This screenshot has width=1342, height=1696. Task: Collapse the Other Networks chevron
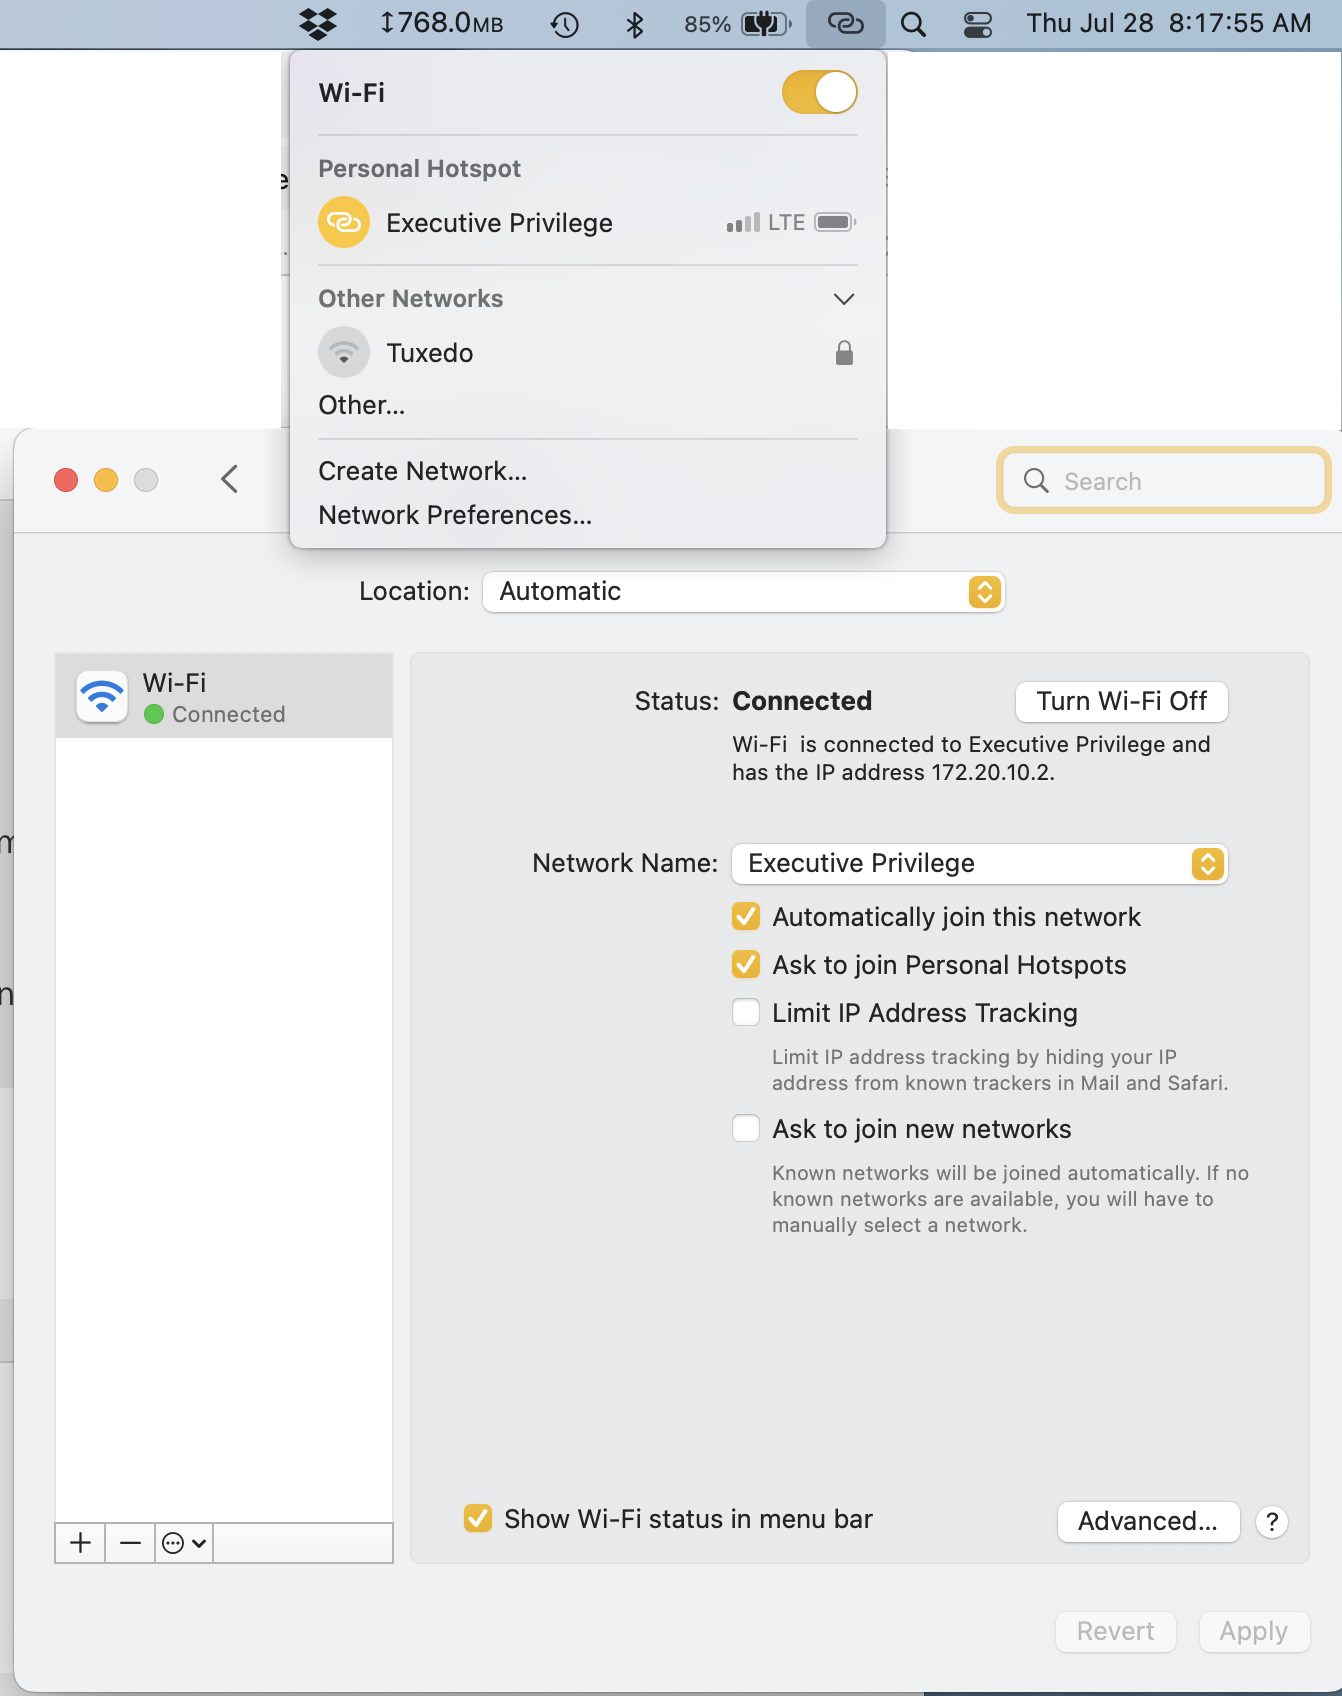(844, 299)
